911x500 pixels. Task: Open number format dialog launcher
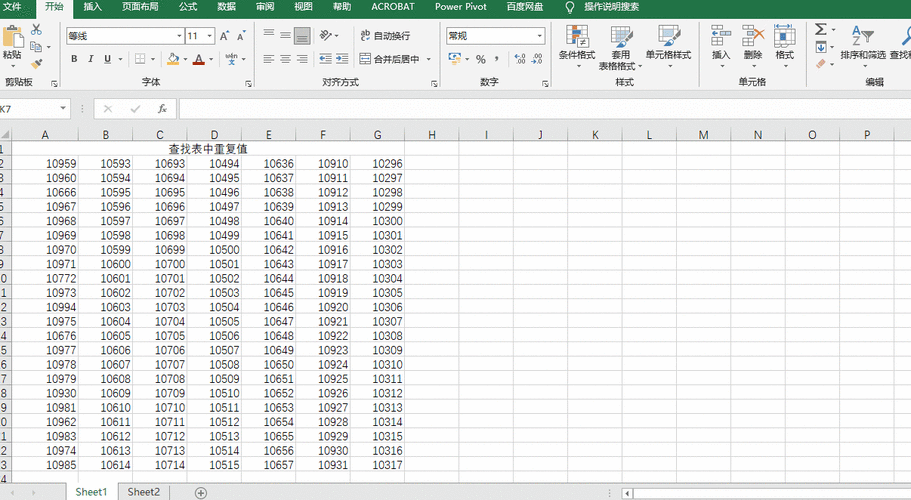pos(545,84)
